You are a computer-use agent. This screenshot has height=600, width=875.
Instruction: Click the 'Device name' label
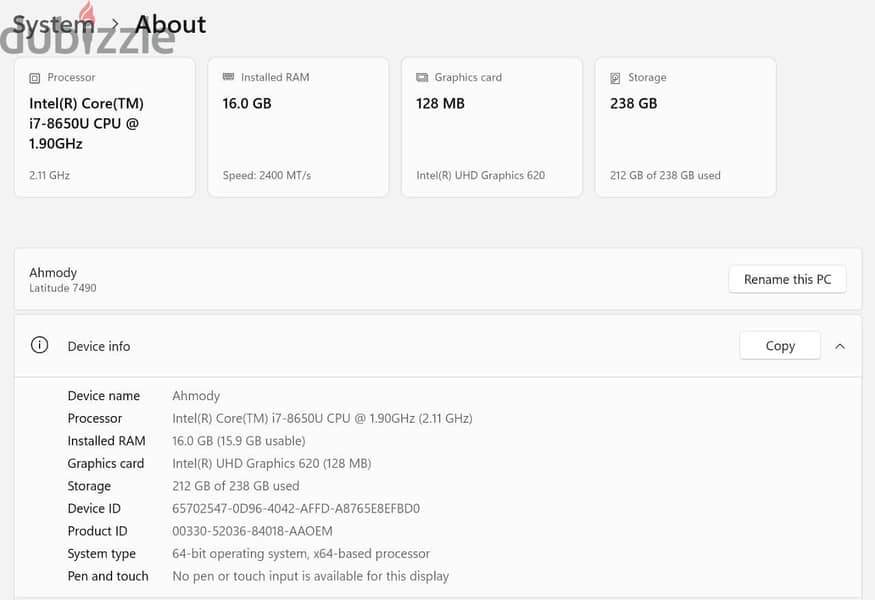tap(103, 396)
